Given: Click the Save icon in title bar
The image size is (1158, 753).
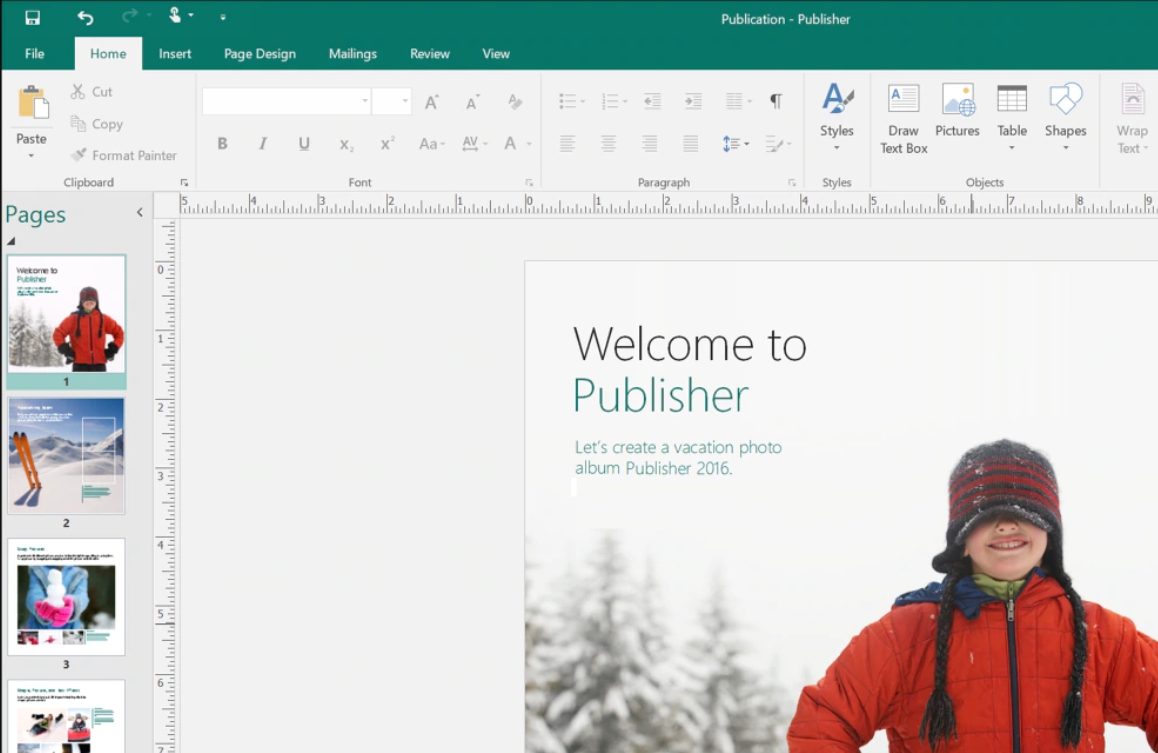Looking at the screenshot, I should 32,17.
